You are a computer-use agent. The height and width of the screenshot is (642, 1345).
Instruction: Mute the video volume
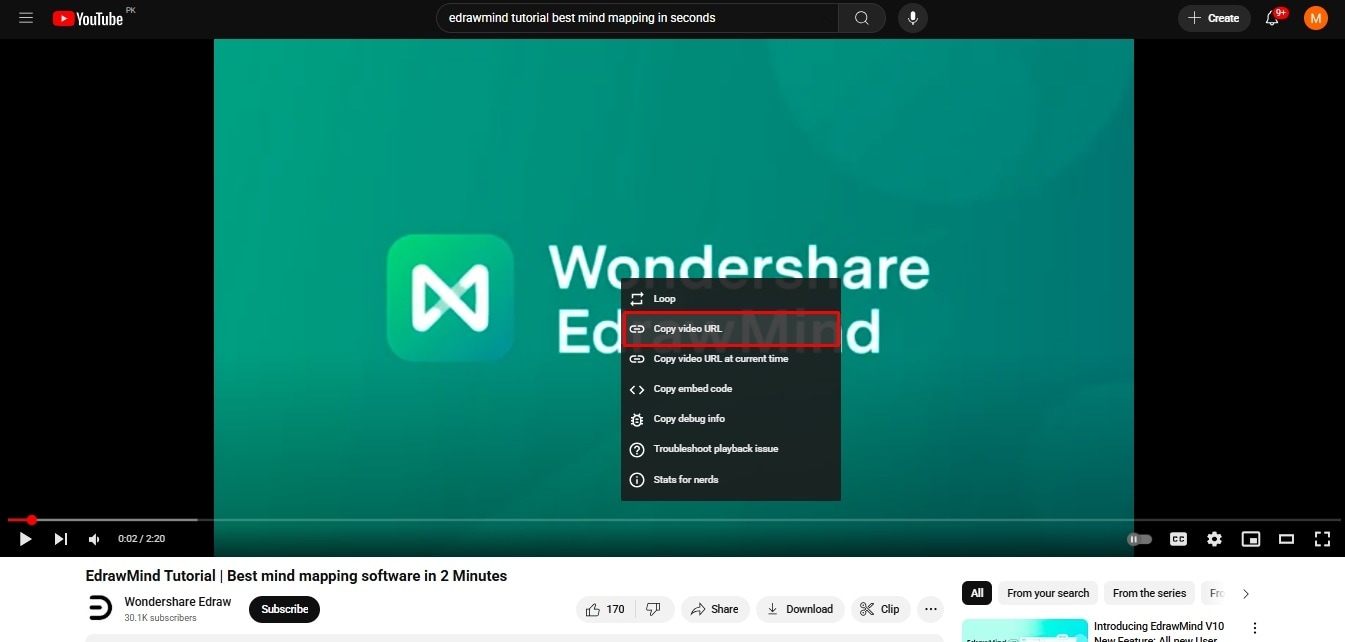pyautogui.click(x=94, y=539)
